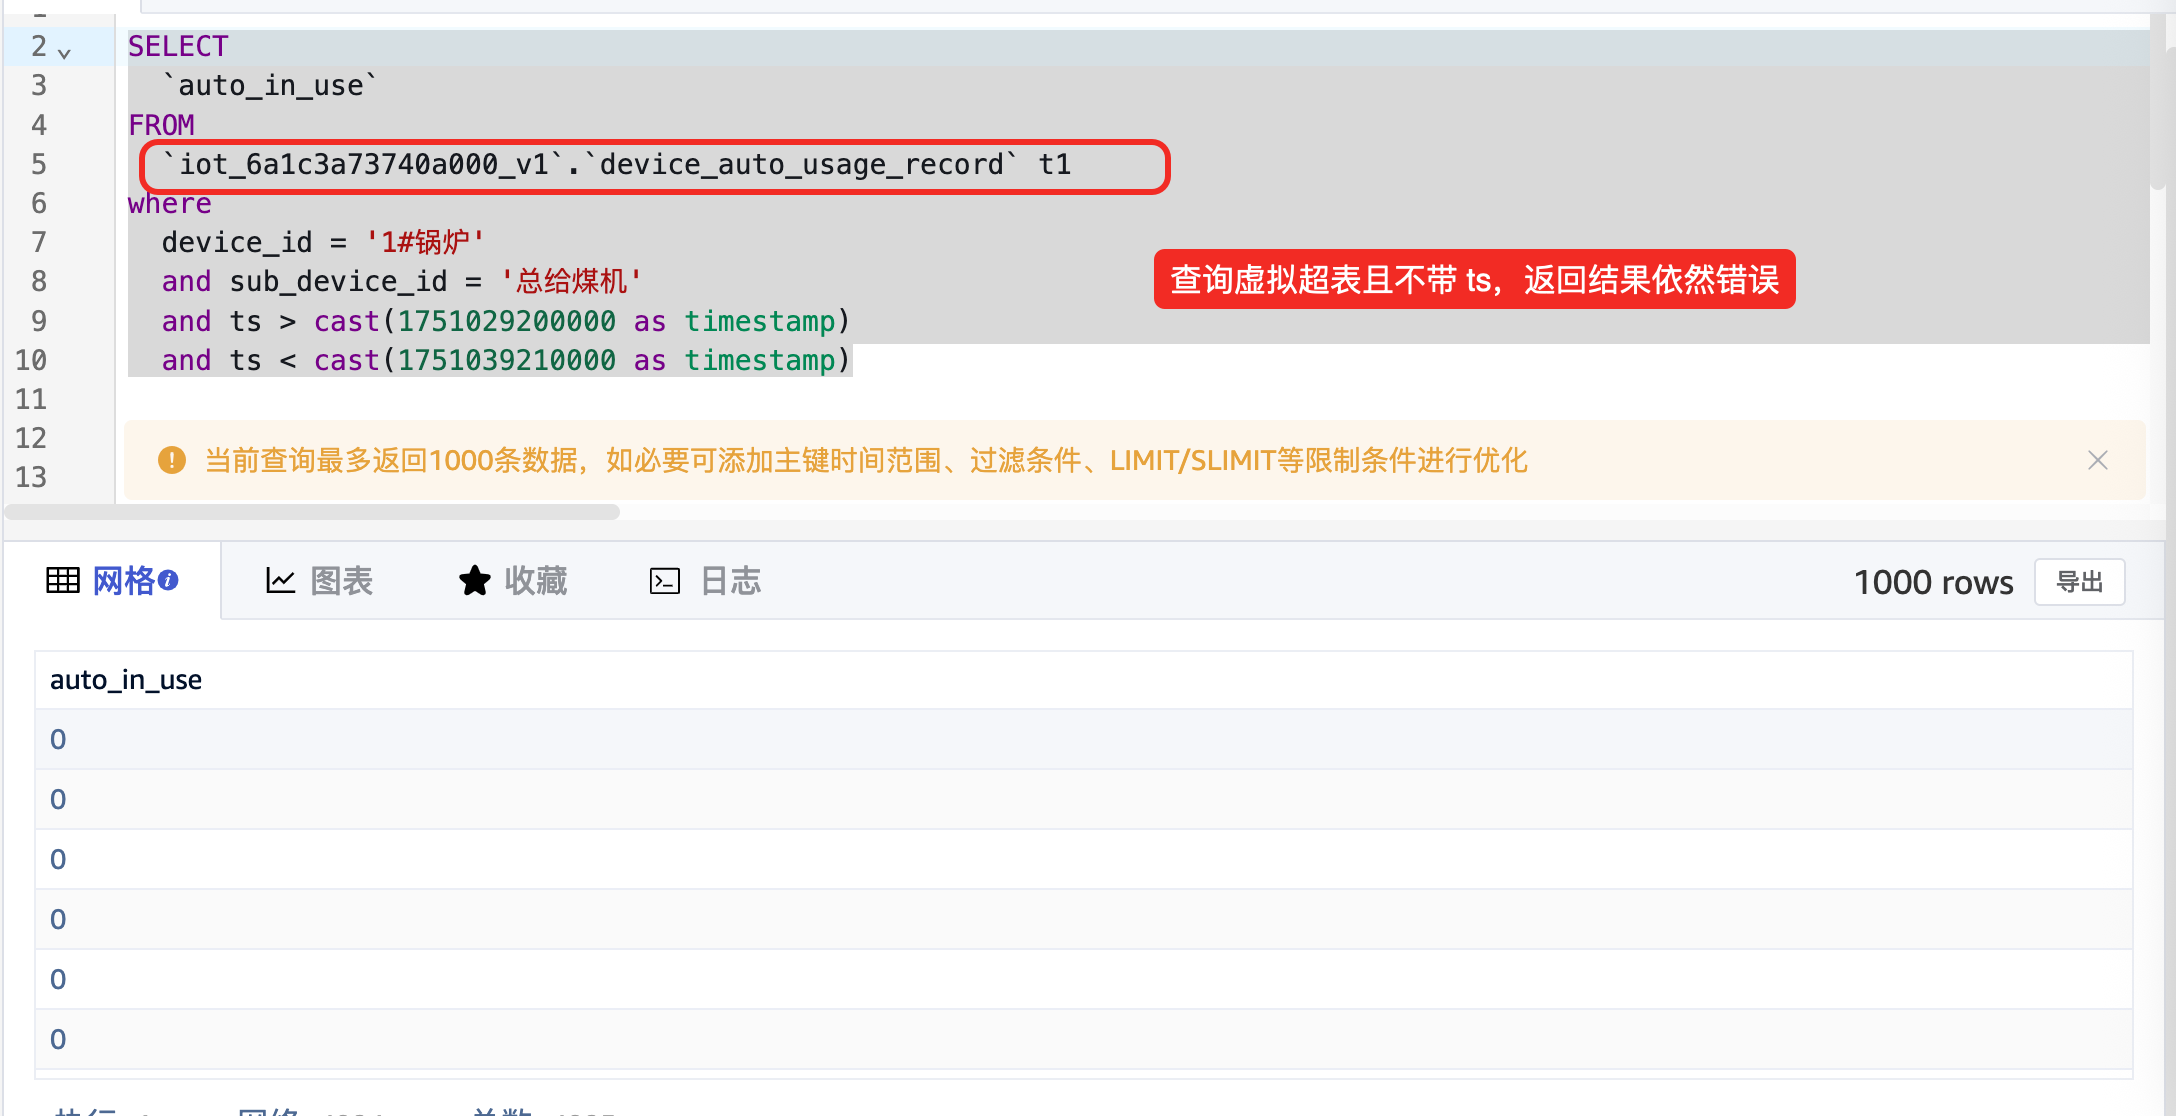Click the 导出 export button
The image size is (2176, 1116).
coord(2079,581)
